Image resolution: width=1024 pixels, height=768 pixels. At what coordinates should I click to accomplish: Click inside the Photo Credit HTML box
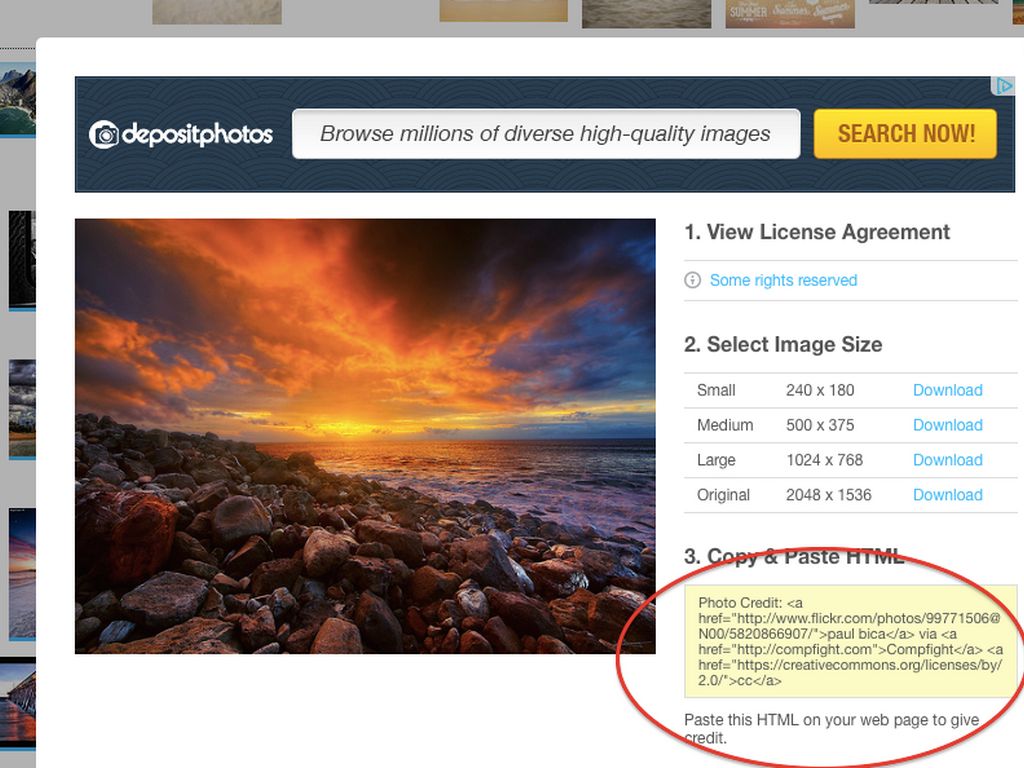pyautogui.click(x=850, y=641)
